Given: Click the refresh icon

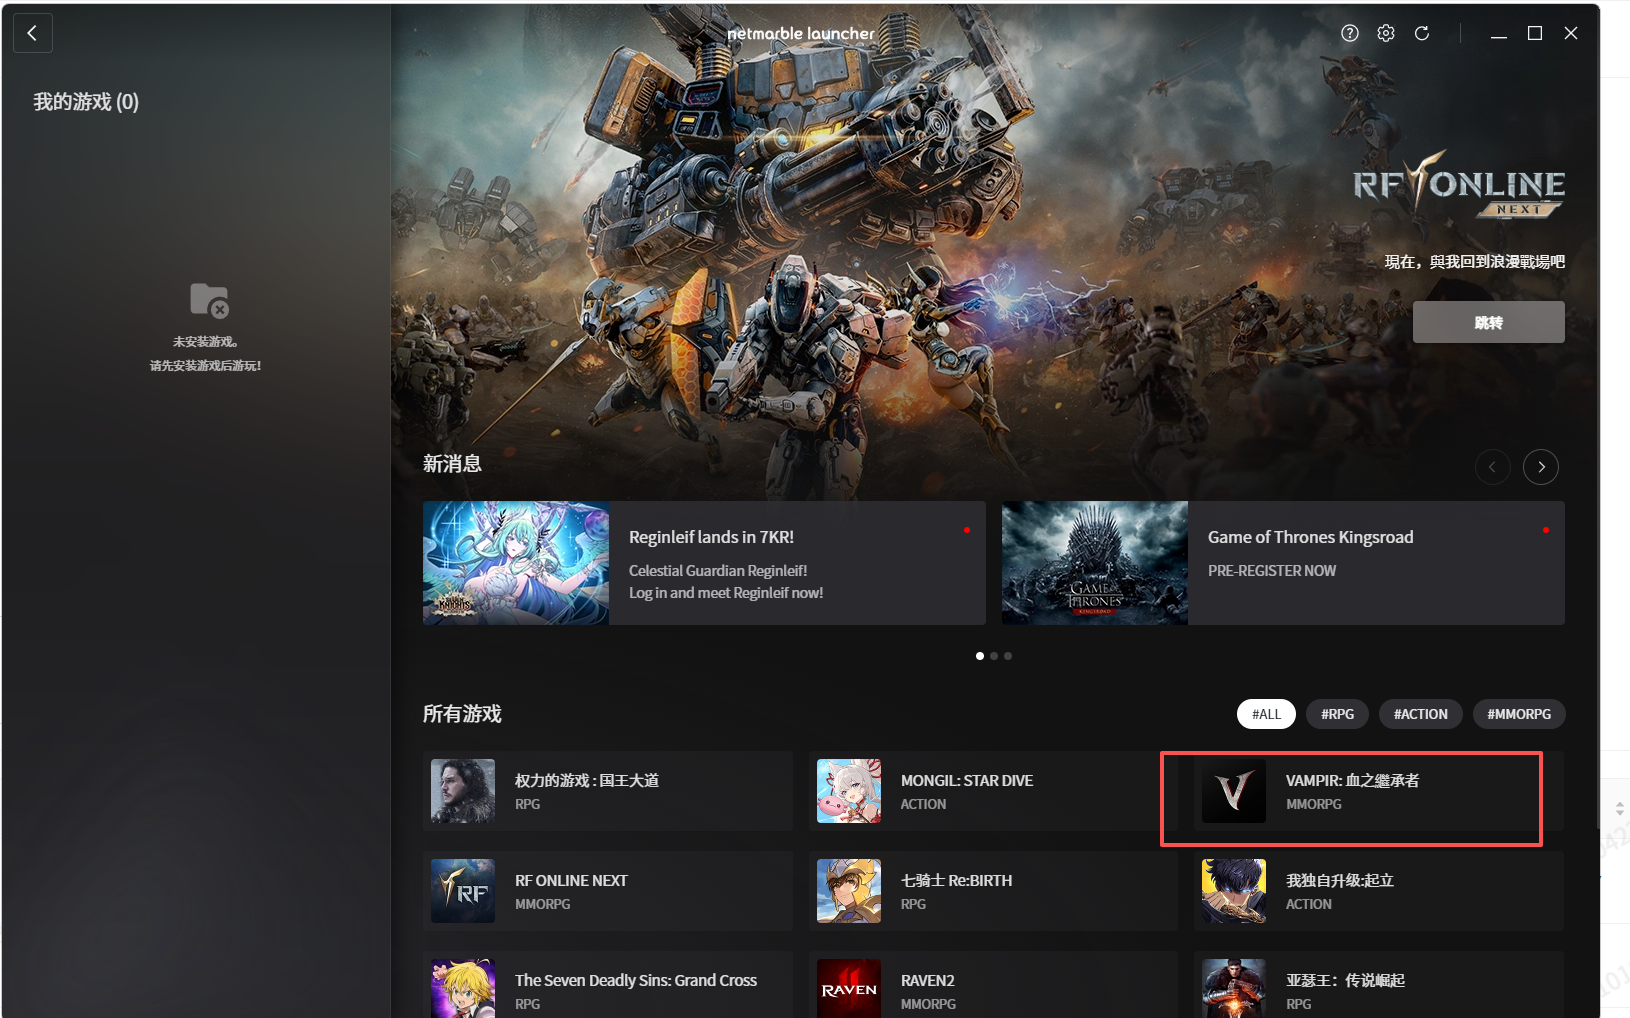Looking at the screenshot, I should 1422,33.
